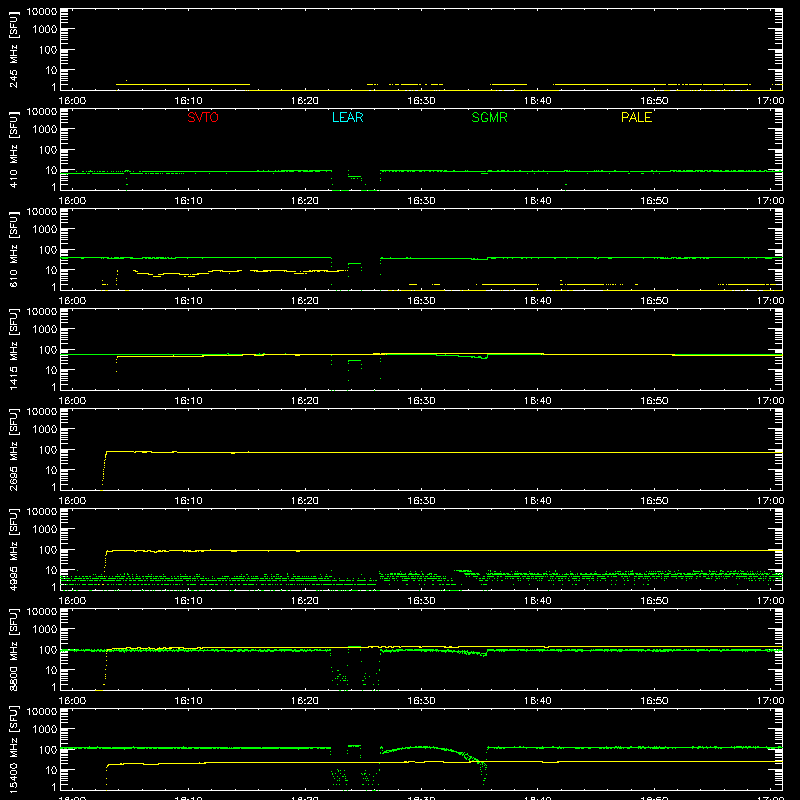800x800 pixels.
Task: Select the 410 MHz [SFU] axis title
Action: 13,149
